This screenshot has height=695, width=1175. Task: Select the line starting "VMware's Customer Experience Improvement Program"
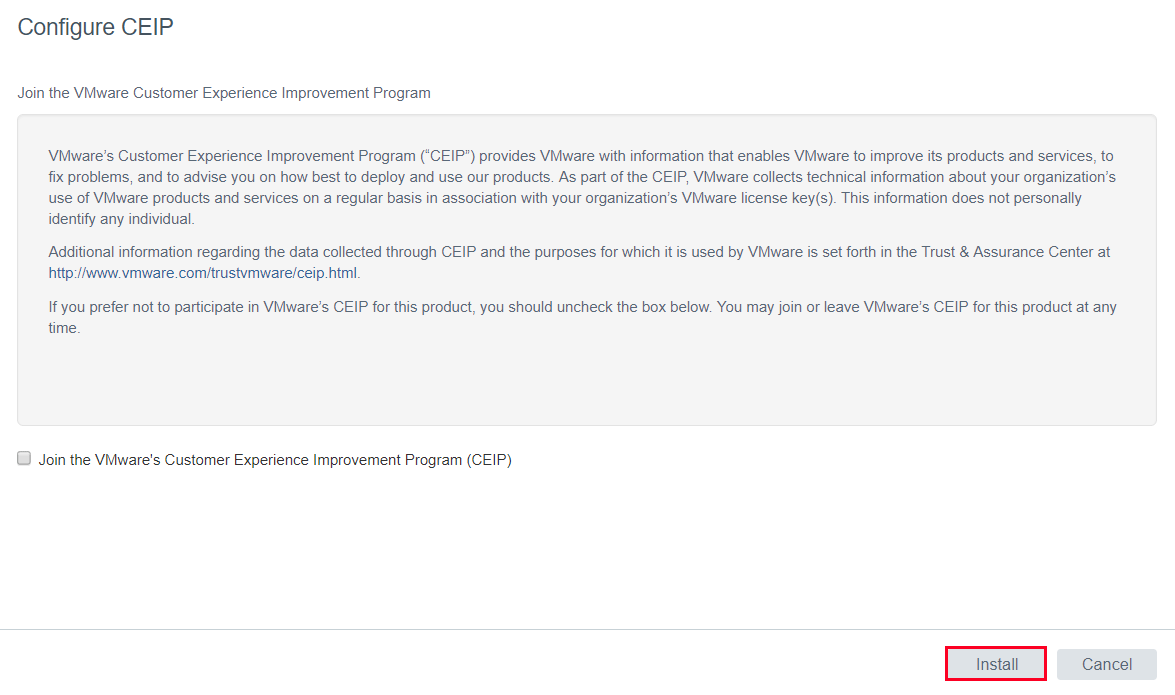coord(581,156)
